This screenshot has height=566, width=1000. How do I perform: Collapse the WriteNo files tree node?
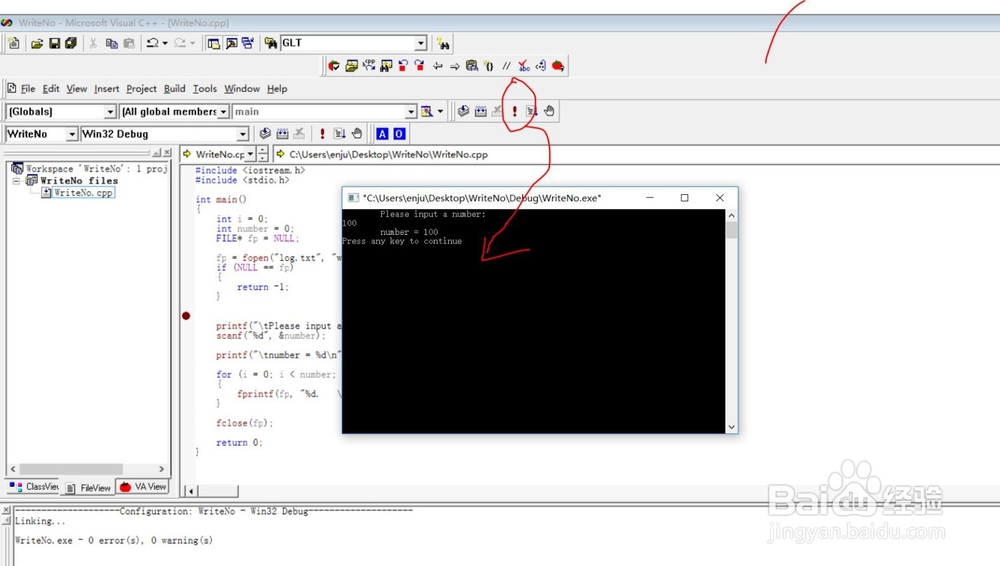click(x=17, y=181)
